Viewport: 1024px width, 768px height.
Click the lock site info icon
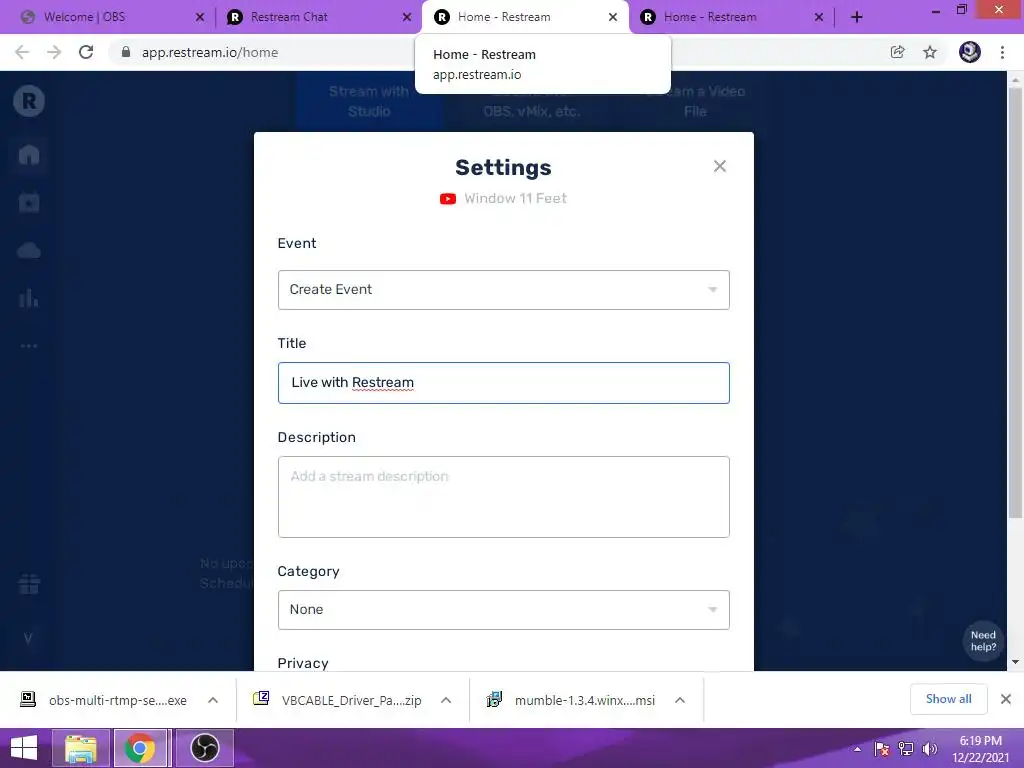pyautogui.click(x=126, y=52)
